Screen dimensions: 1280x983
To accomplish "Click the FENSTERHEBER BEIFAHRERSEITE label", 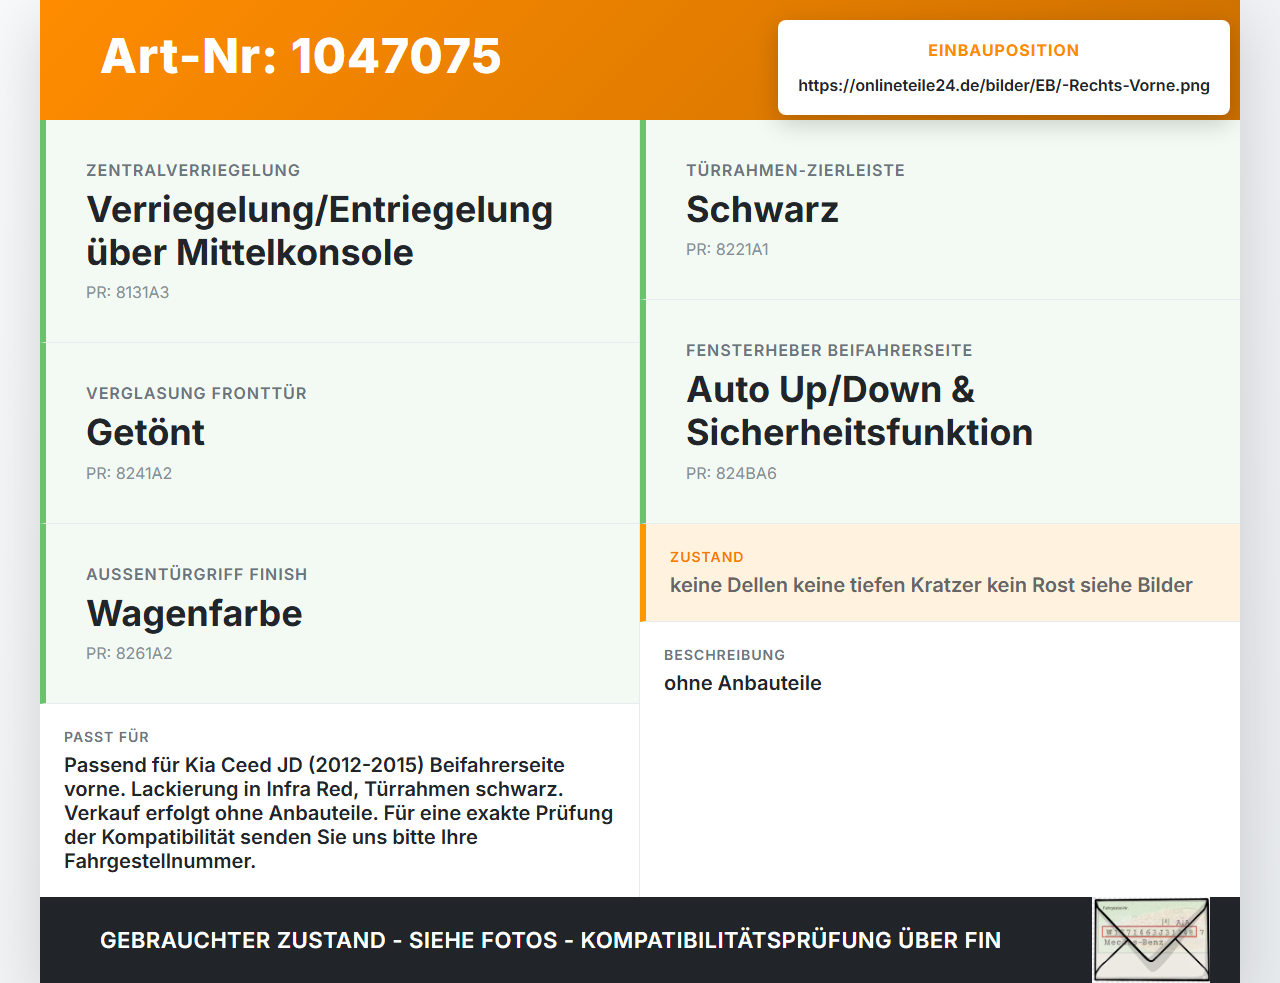I will click(829, 351).
